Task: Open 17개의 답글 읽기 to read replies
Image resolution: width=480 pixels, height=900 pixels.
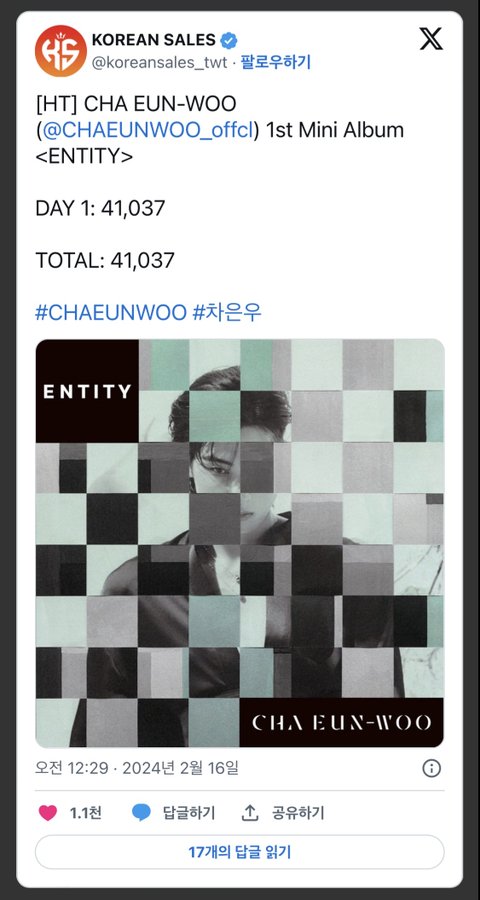Action: [x=240, y=852]
